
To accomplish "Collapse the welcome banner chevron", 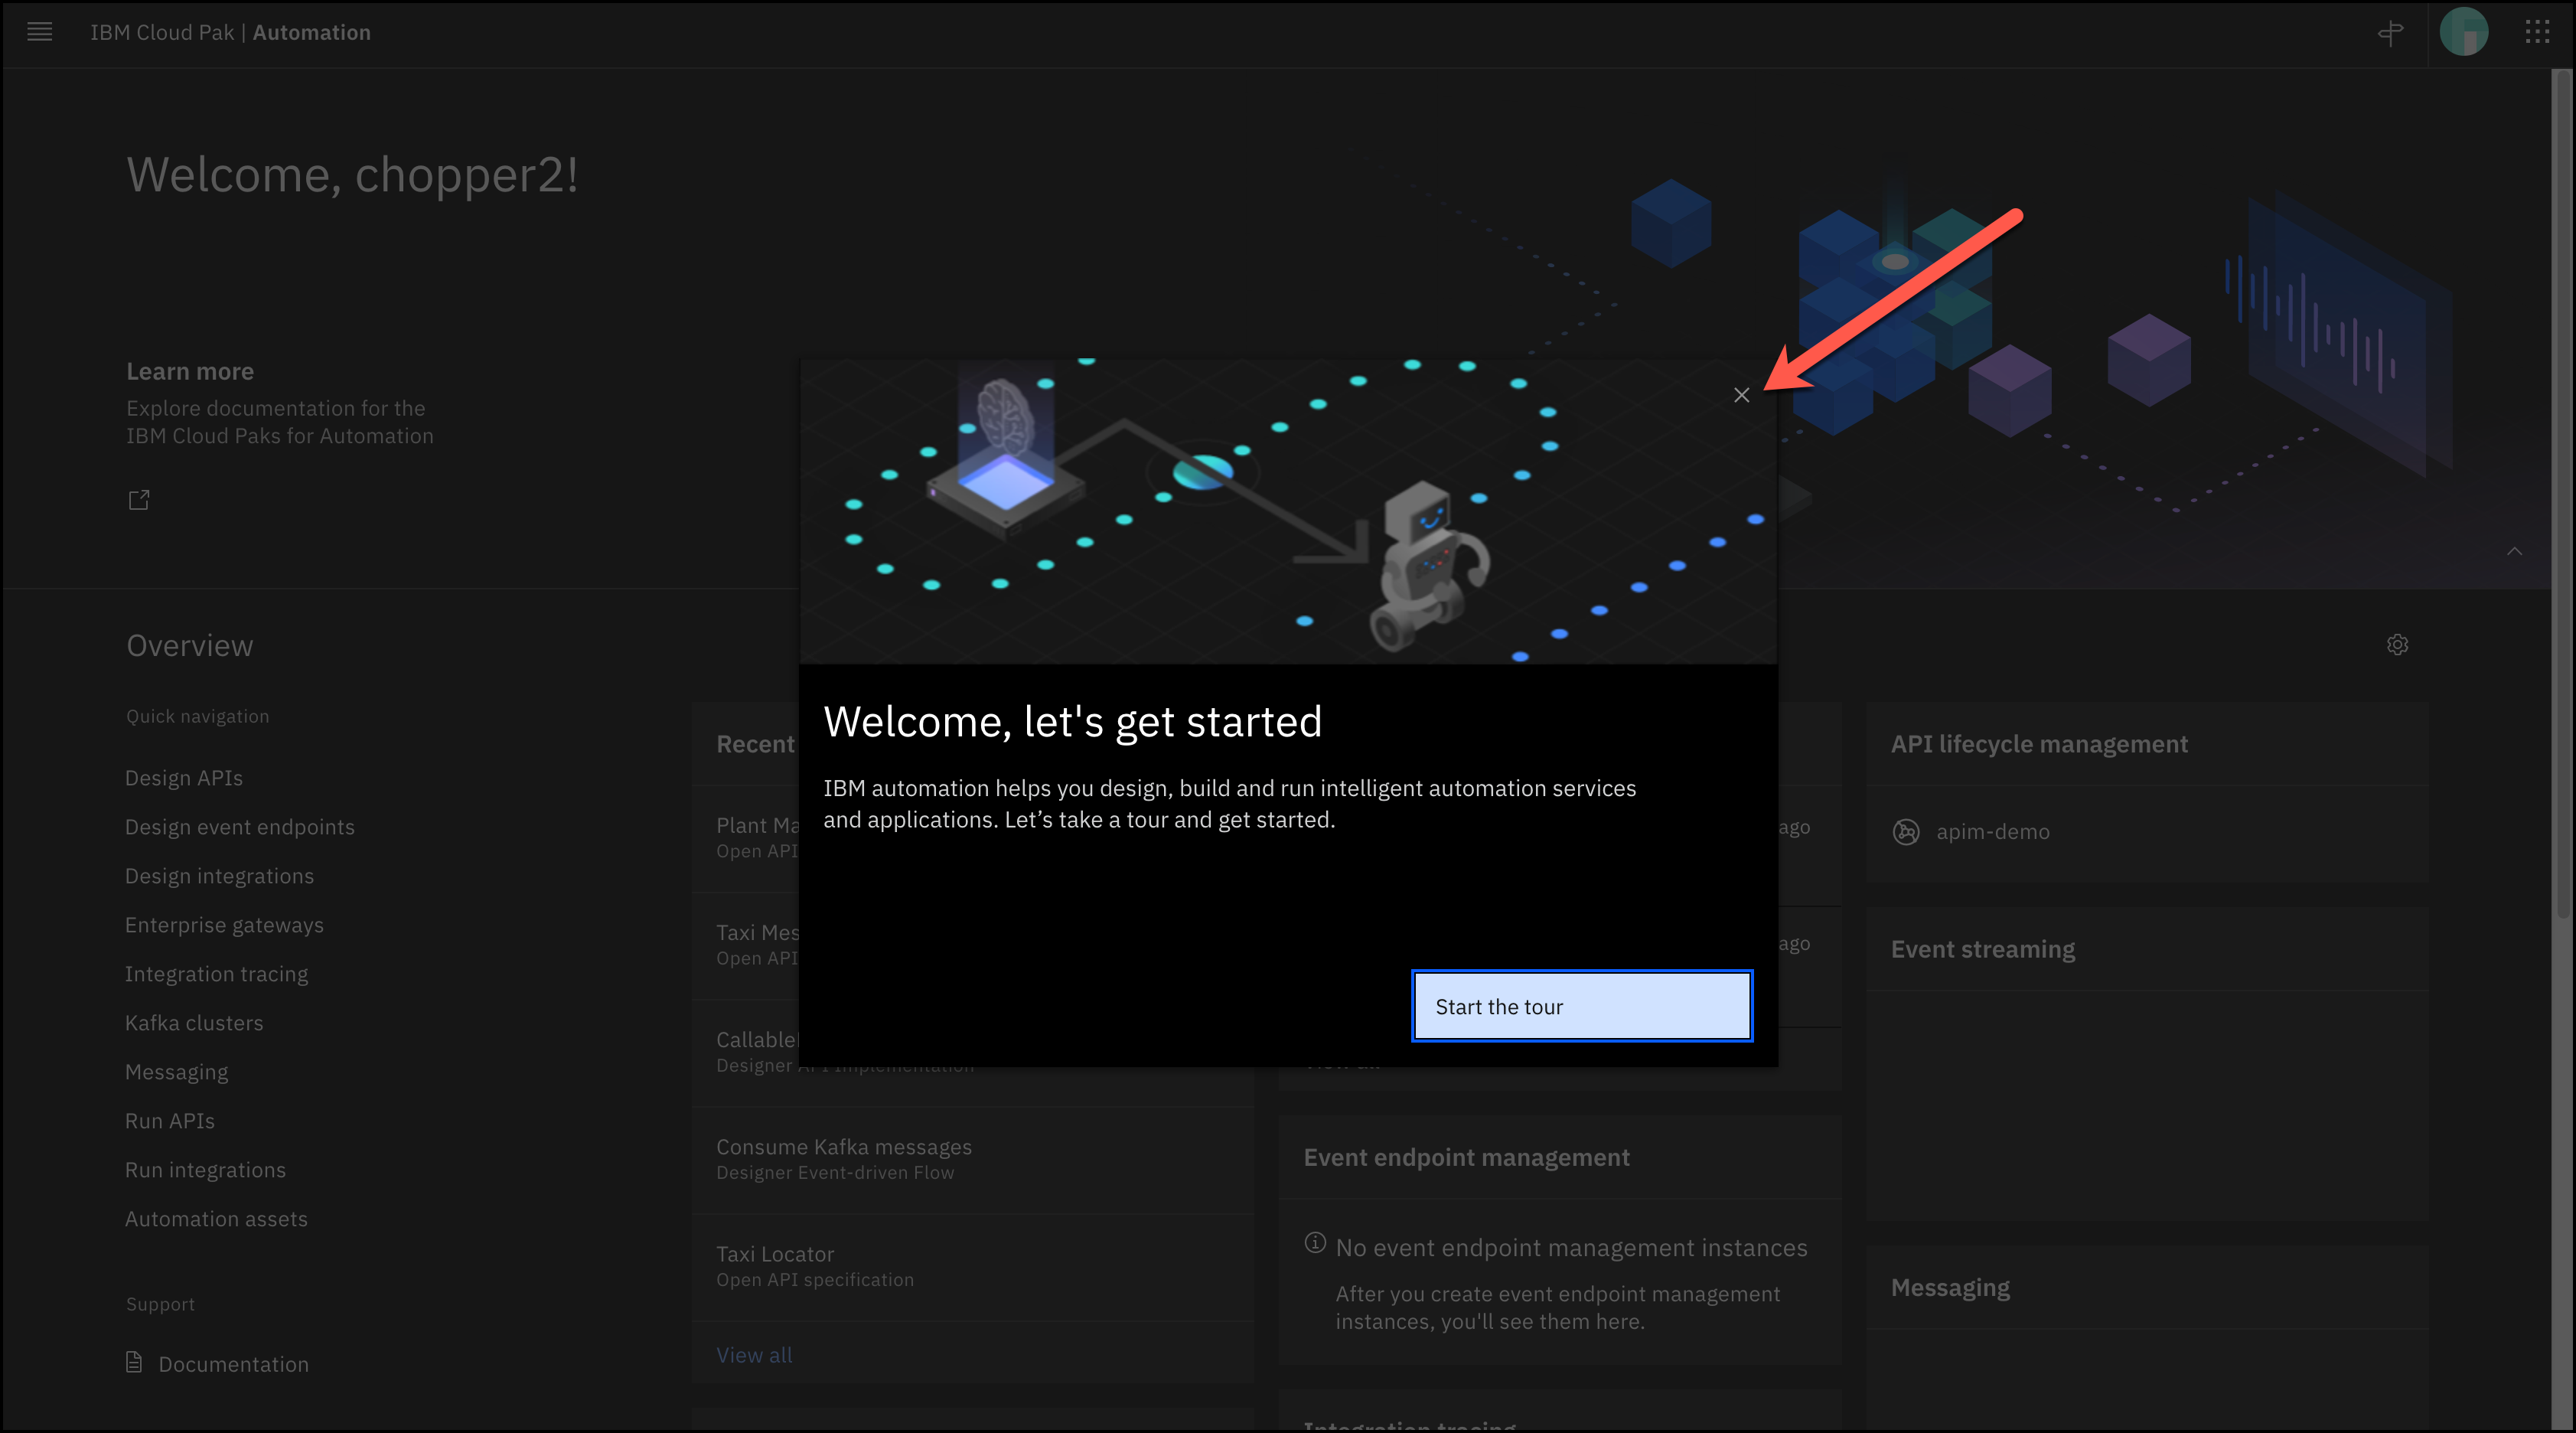I will [x=2514, y=551].
